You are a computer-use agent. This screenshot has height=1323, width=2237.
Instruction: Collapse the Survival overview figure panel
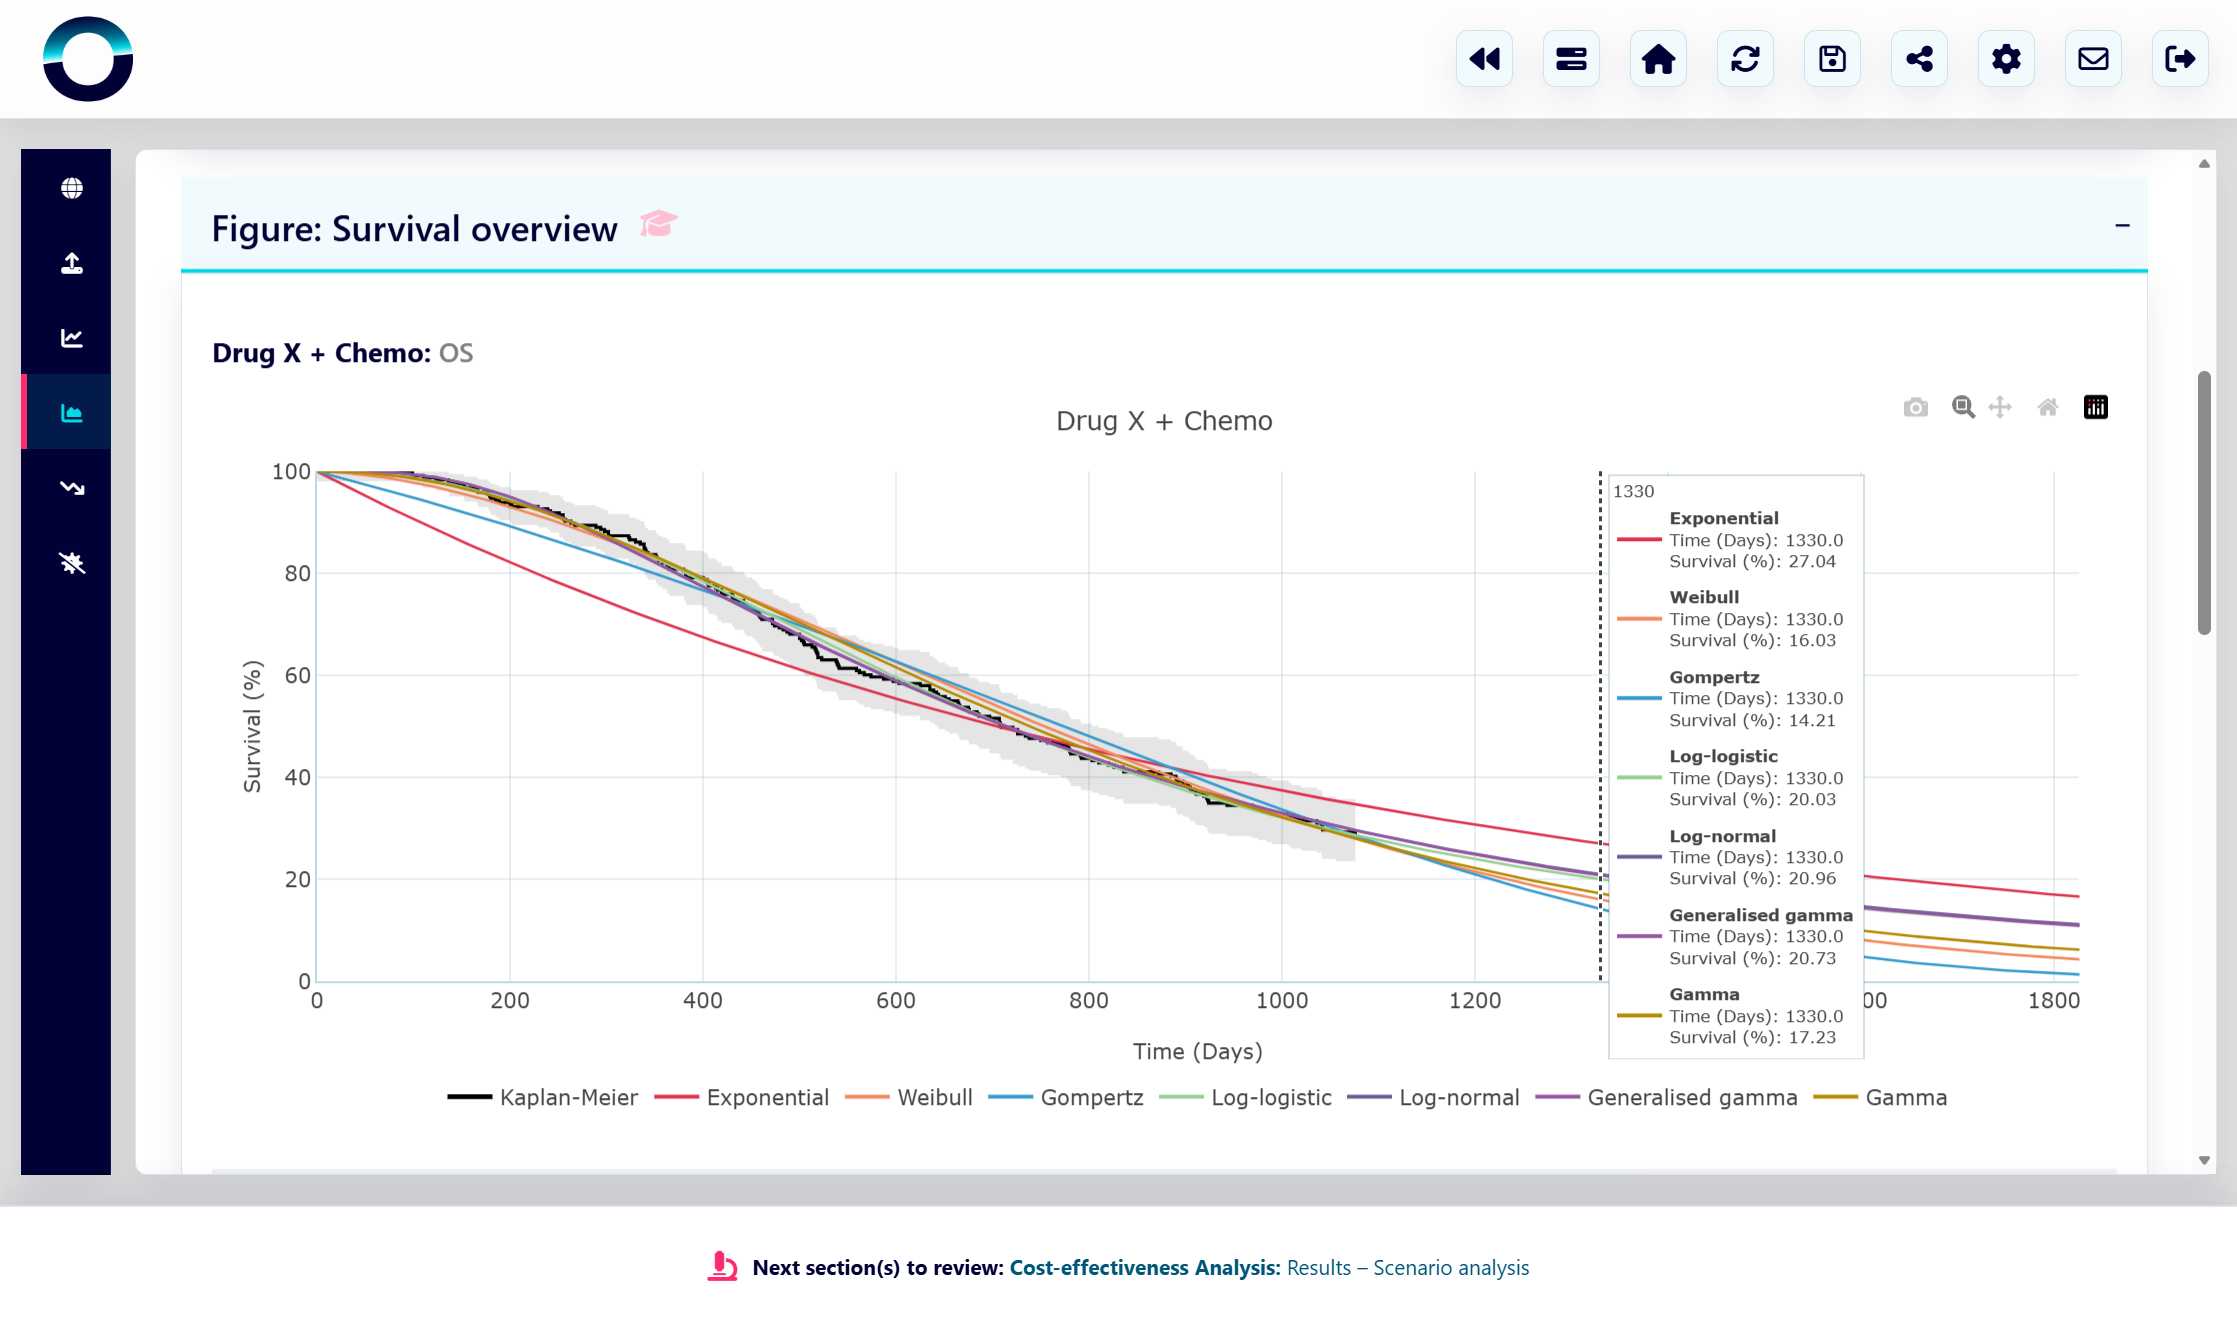click(2122, 226)
